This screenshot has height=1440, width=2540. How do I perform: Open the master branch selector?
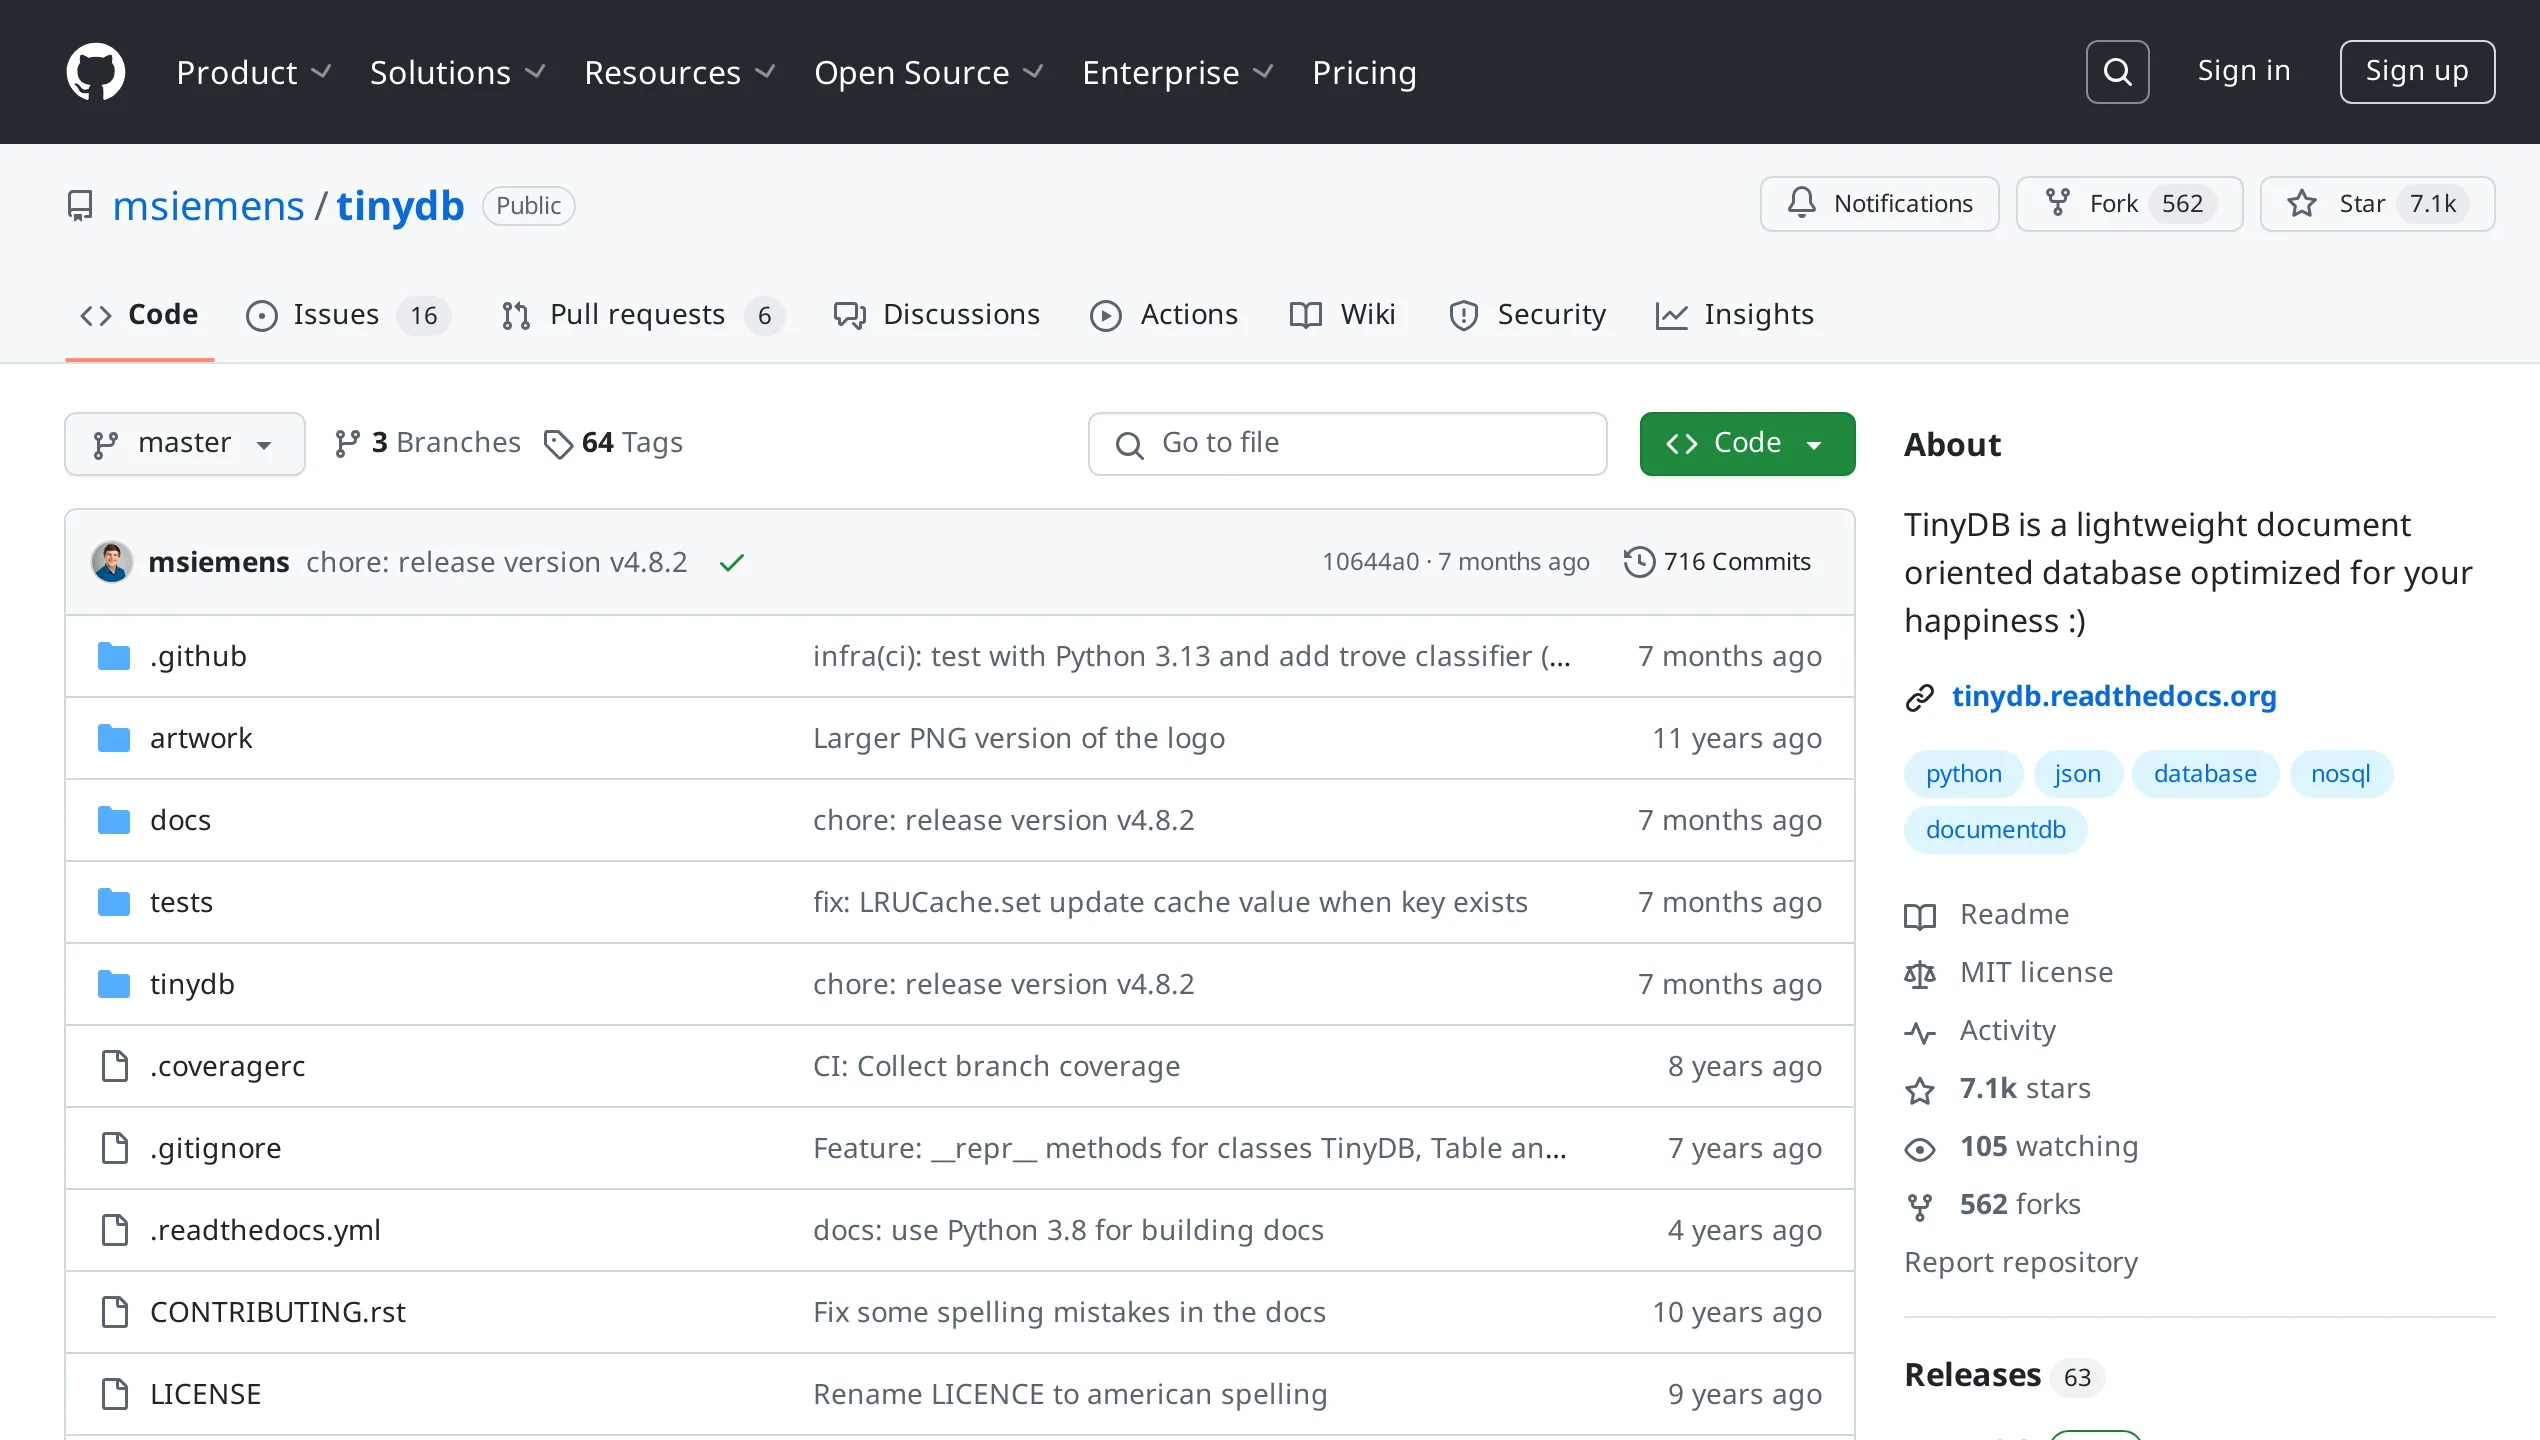tap(184, 443)
